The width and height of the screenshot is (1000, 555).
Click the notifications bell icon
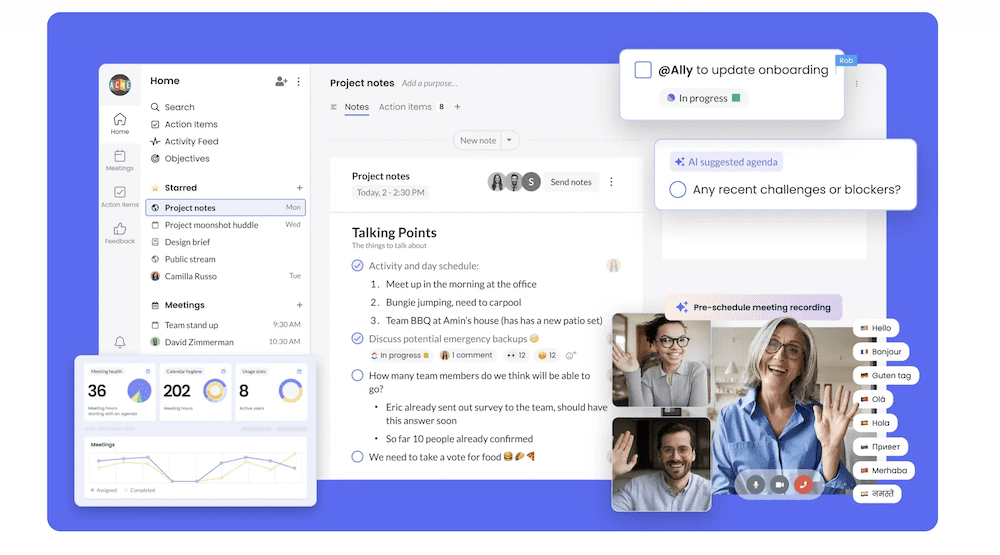[120, 342]
